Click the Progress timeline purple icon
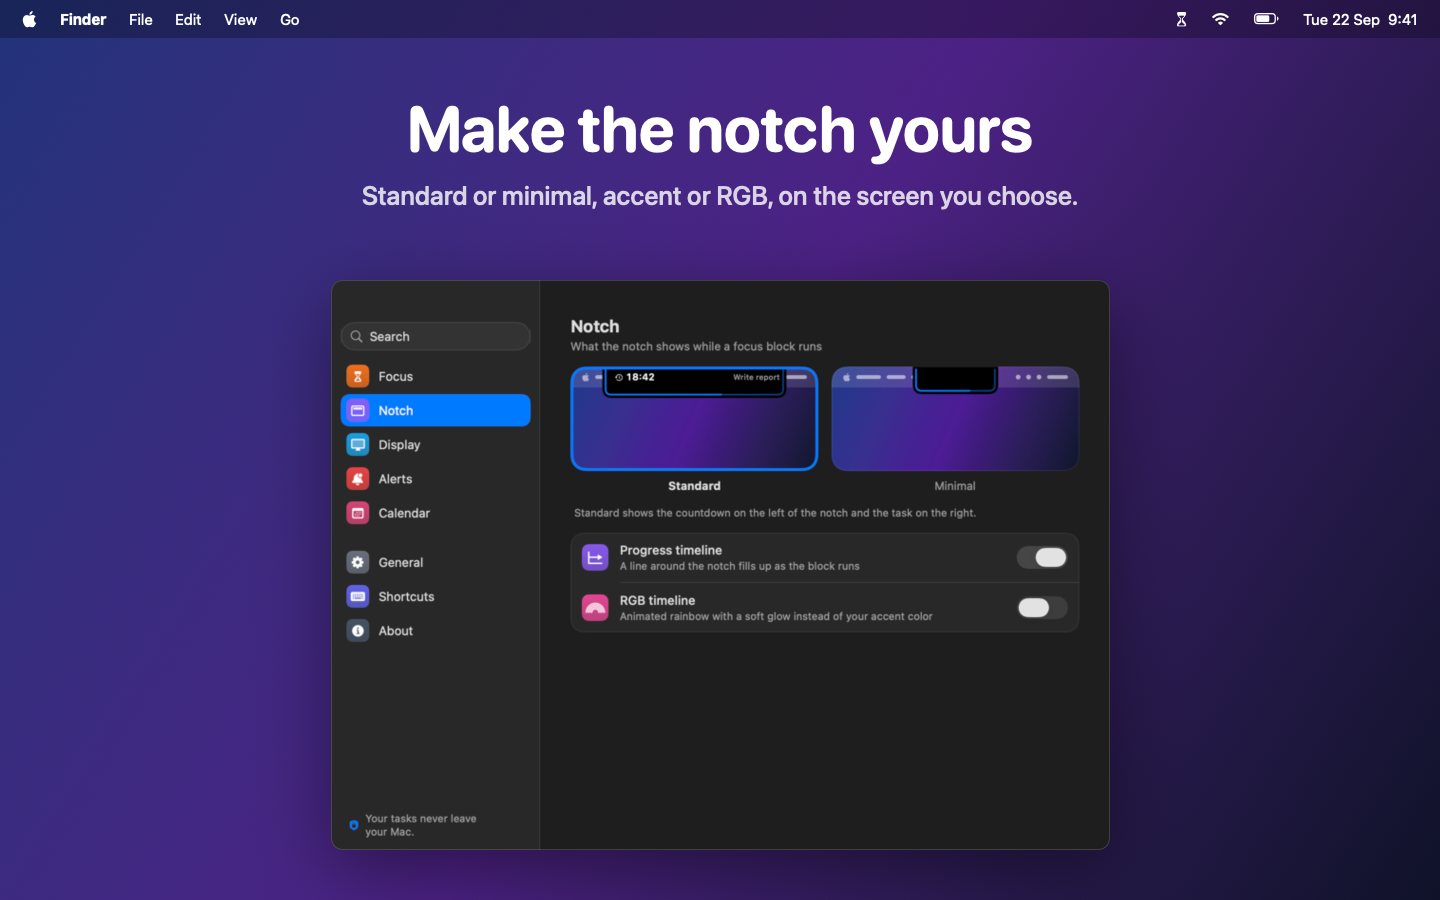 click(595, 558)
